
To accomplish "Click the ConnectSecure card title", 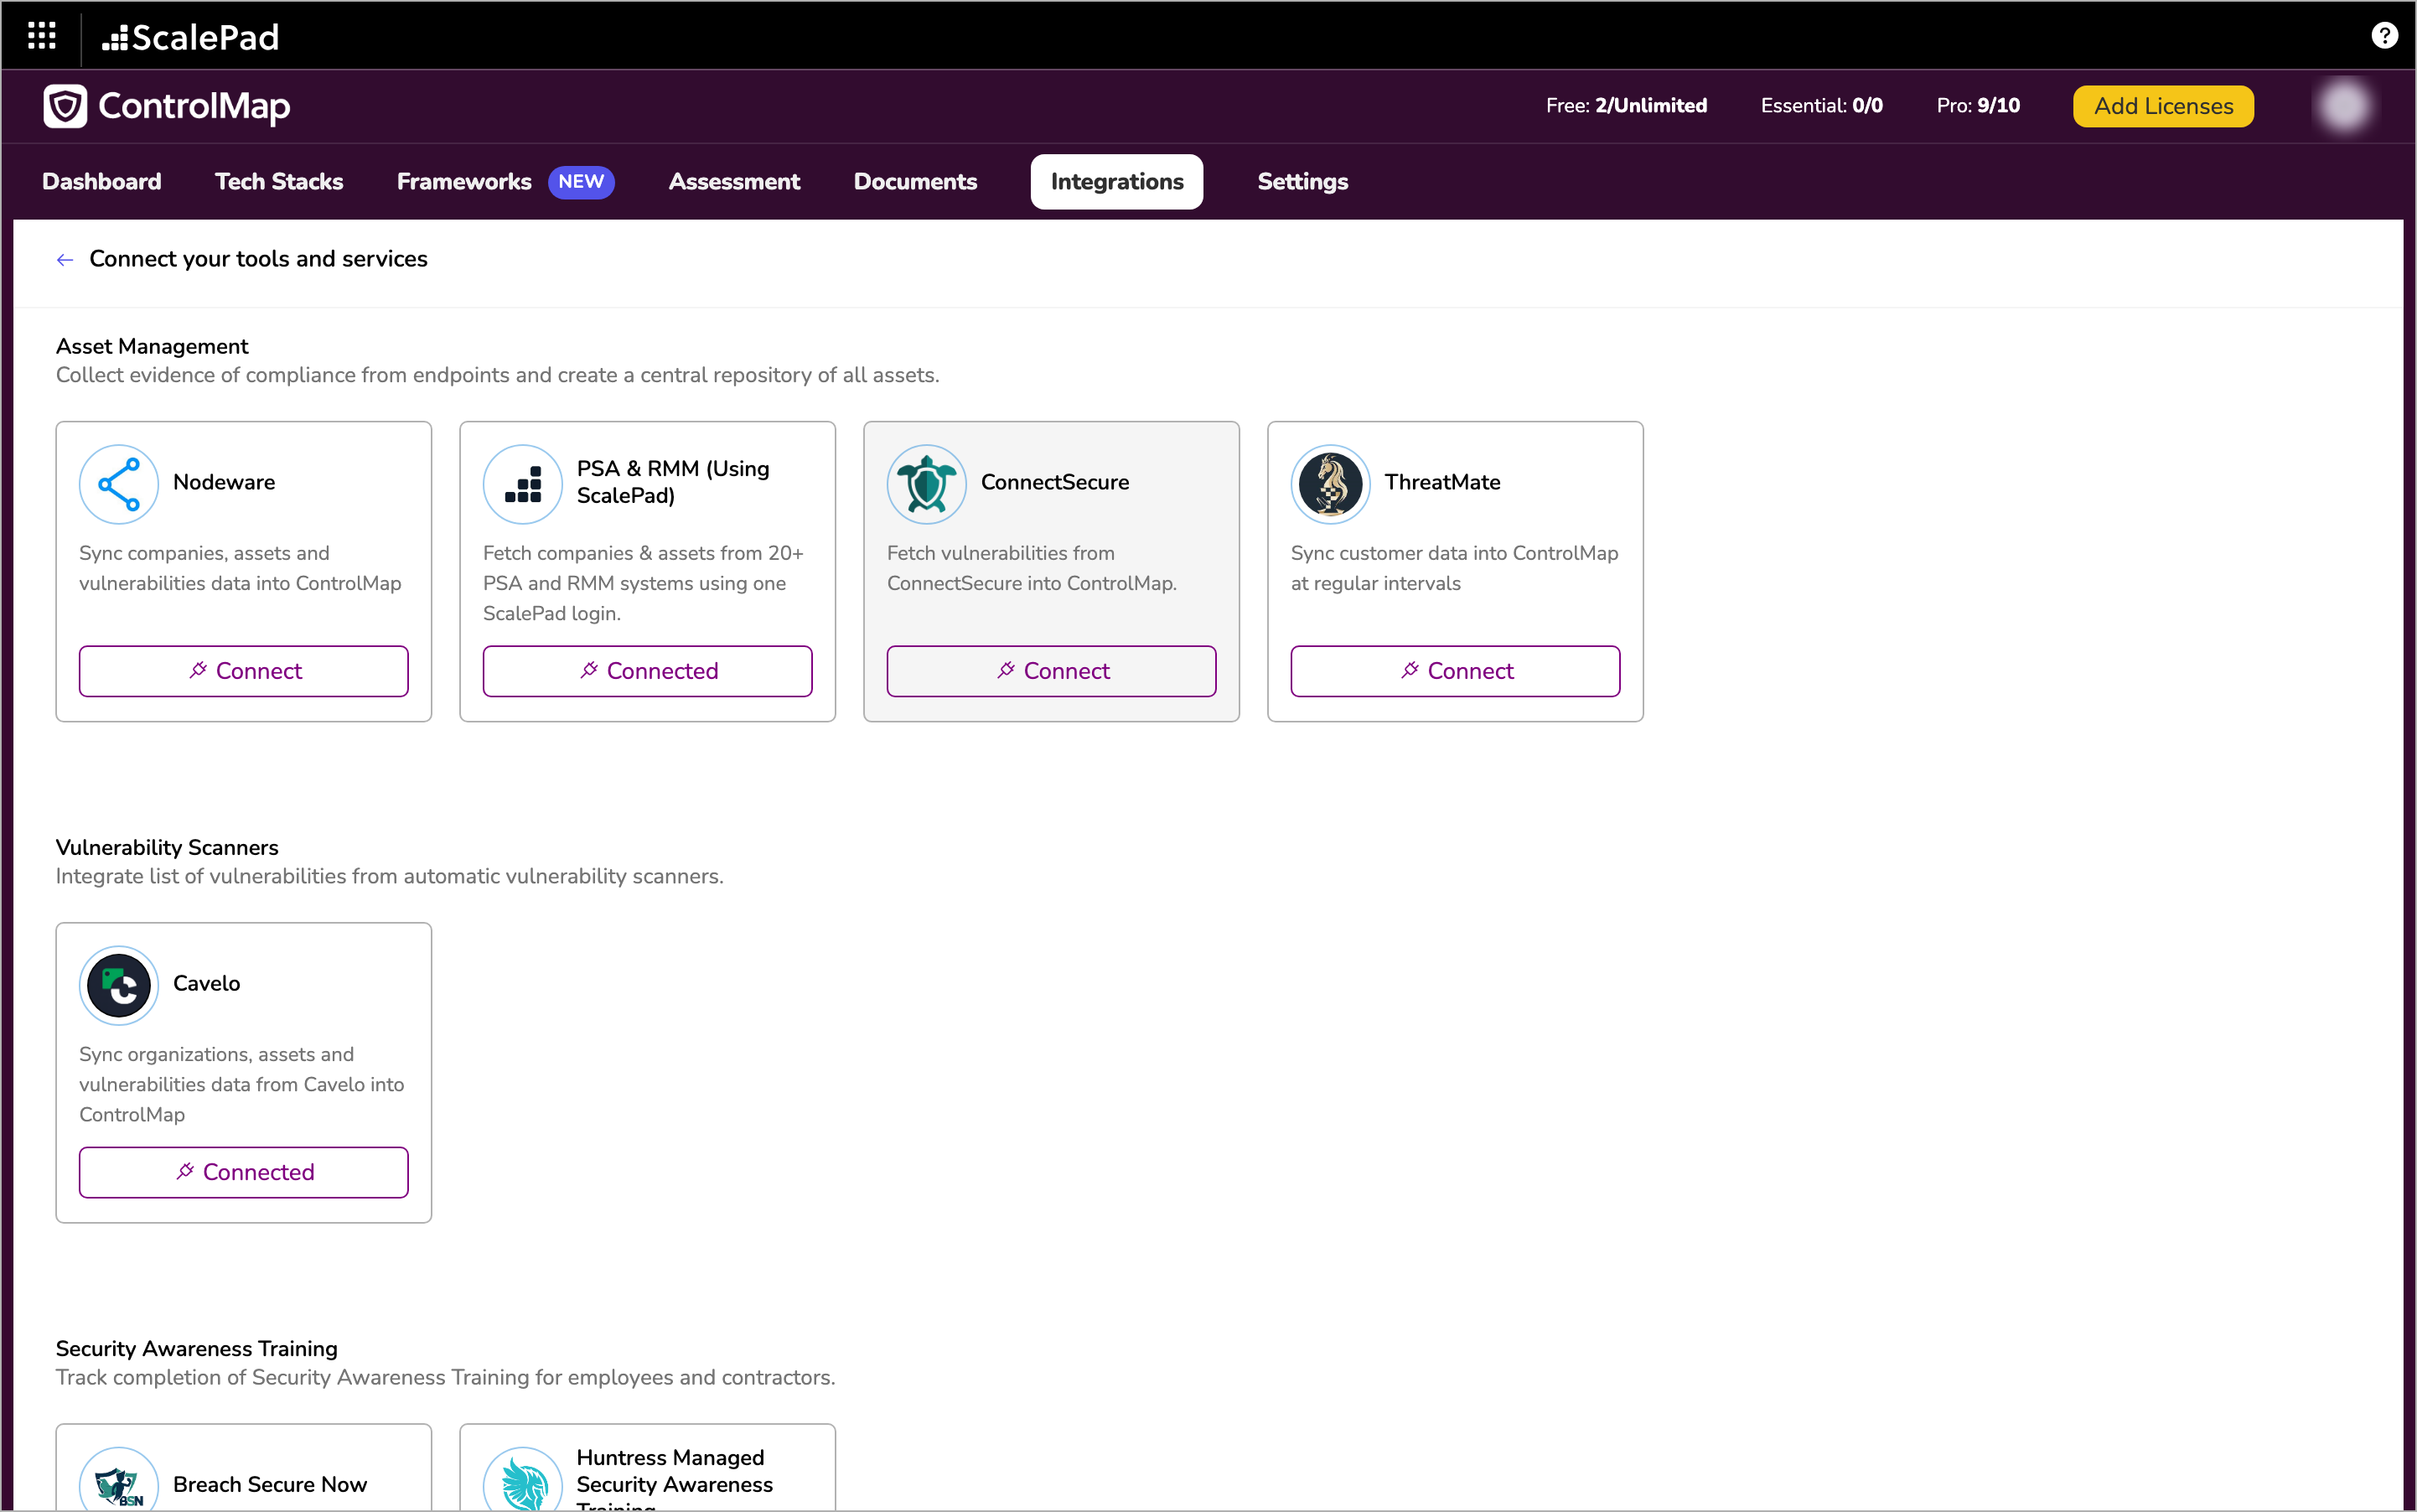I will tap(1055, 482).
